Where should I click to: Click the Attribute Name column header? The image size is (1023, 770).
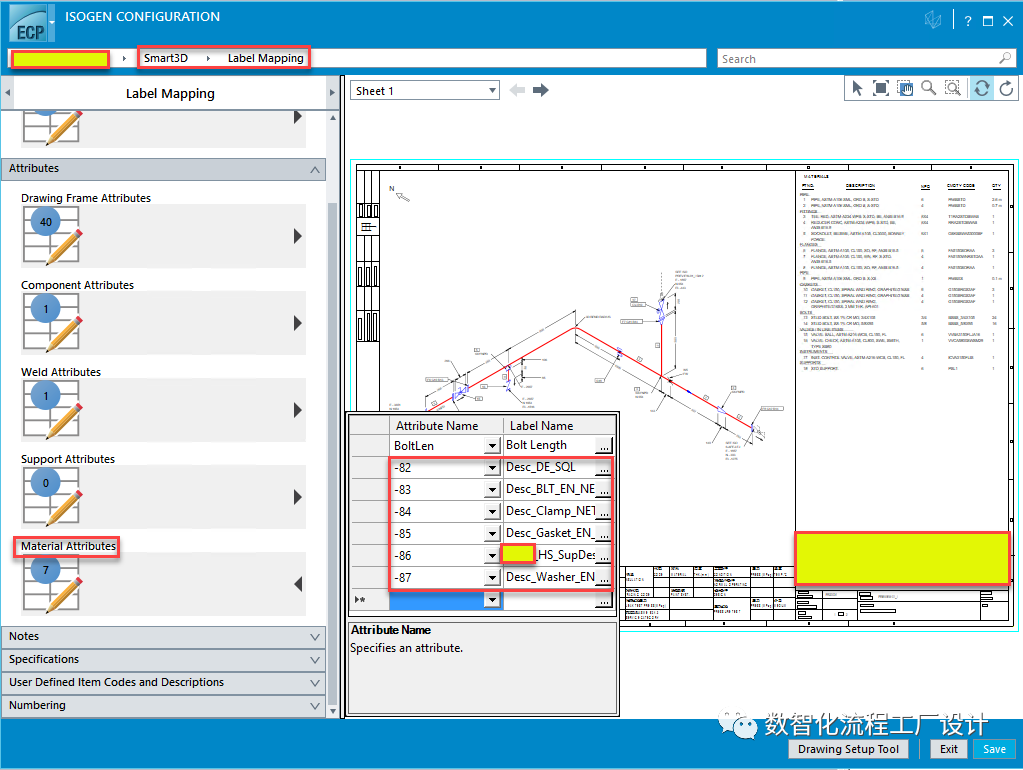tap(446, 425)
